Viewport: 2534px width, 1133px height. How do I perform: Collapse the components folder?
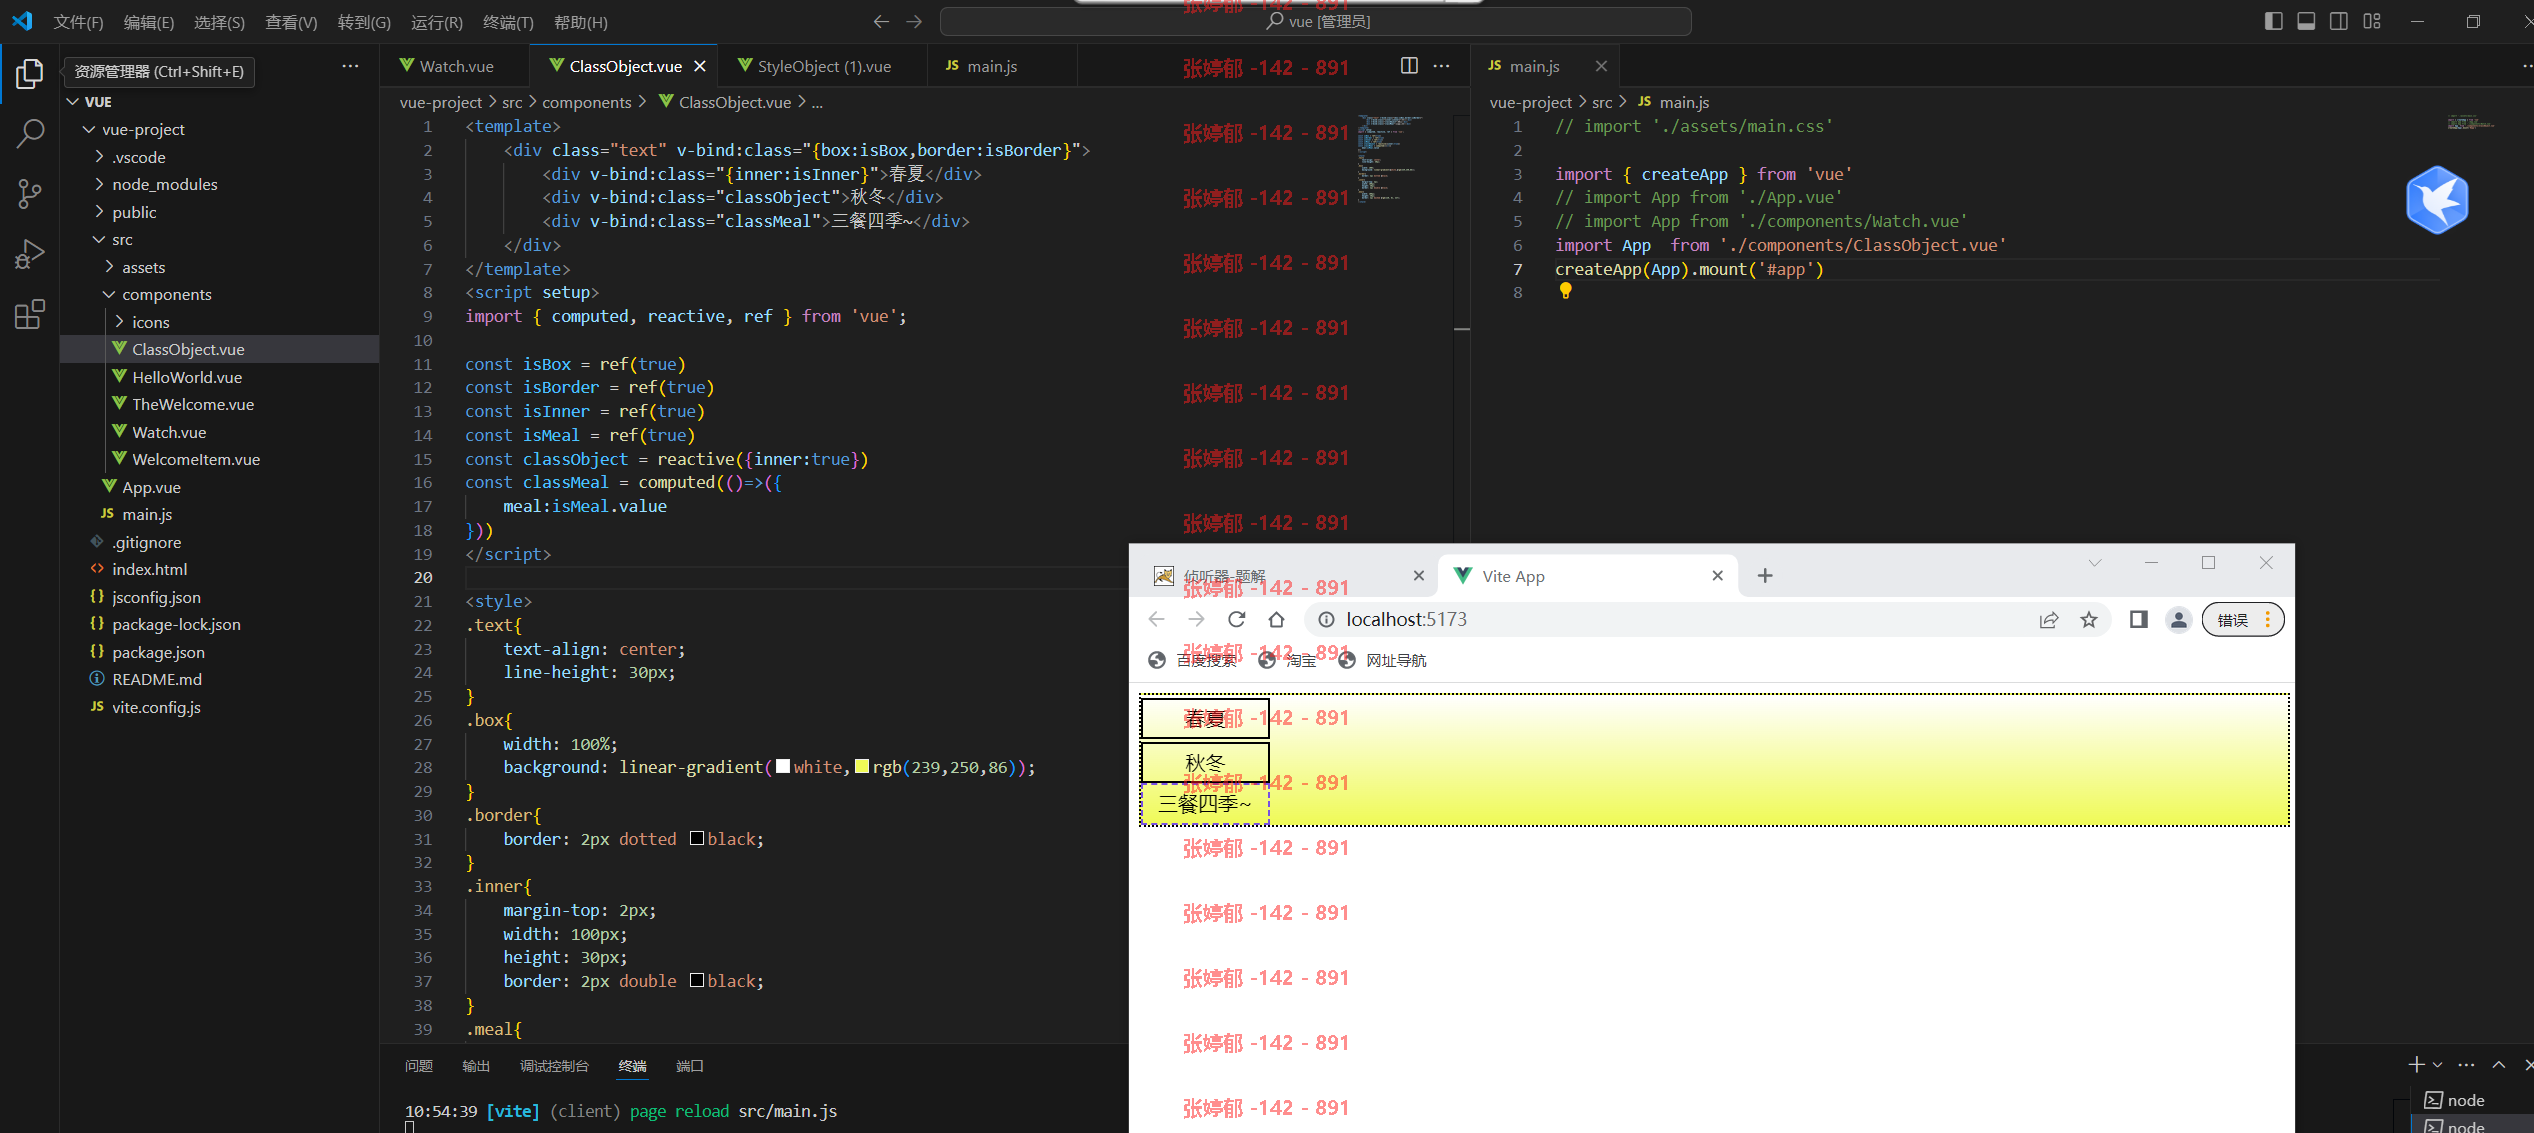click(x=109, y=294)
